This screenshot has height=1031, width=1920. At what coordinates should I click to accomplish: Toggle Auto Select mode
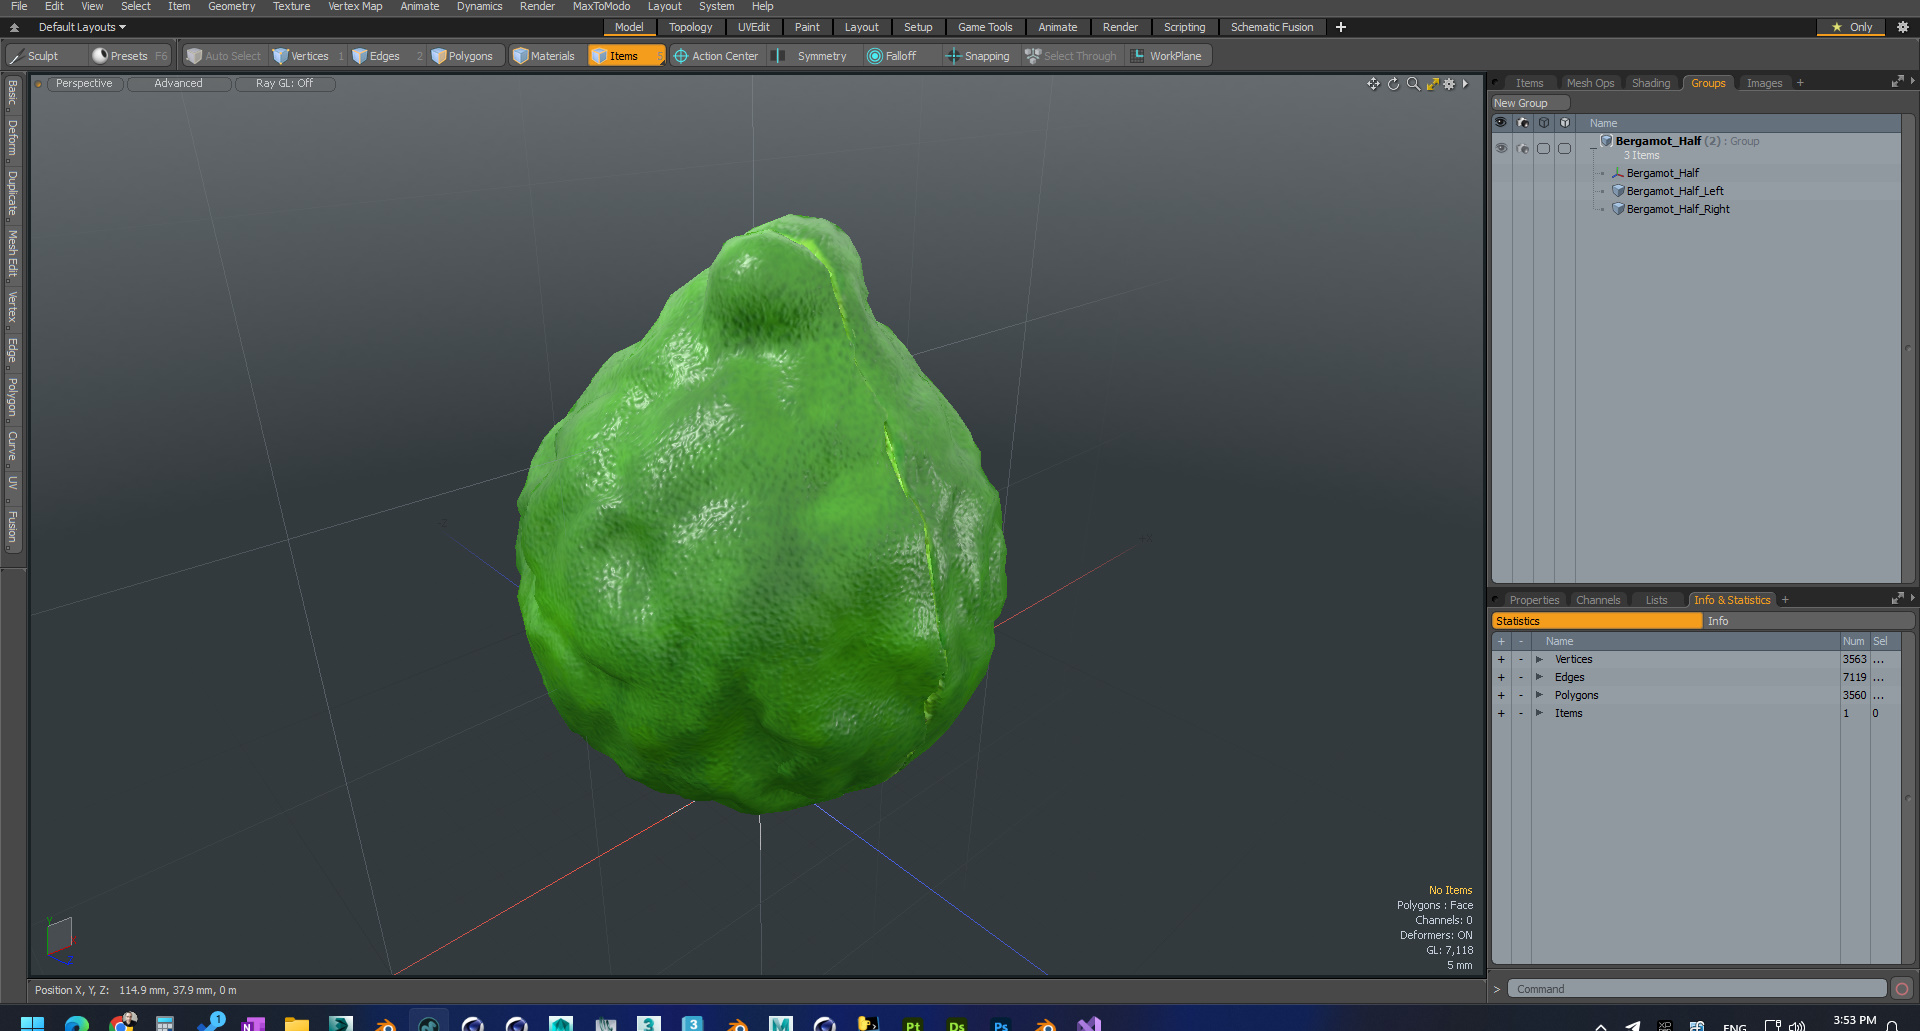(x=224, y=56)
